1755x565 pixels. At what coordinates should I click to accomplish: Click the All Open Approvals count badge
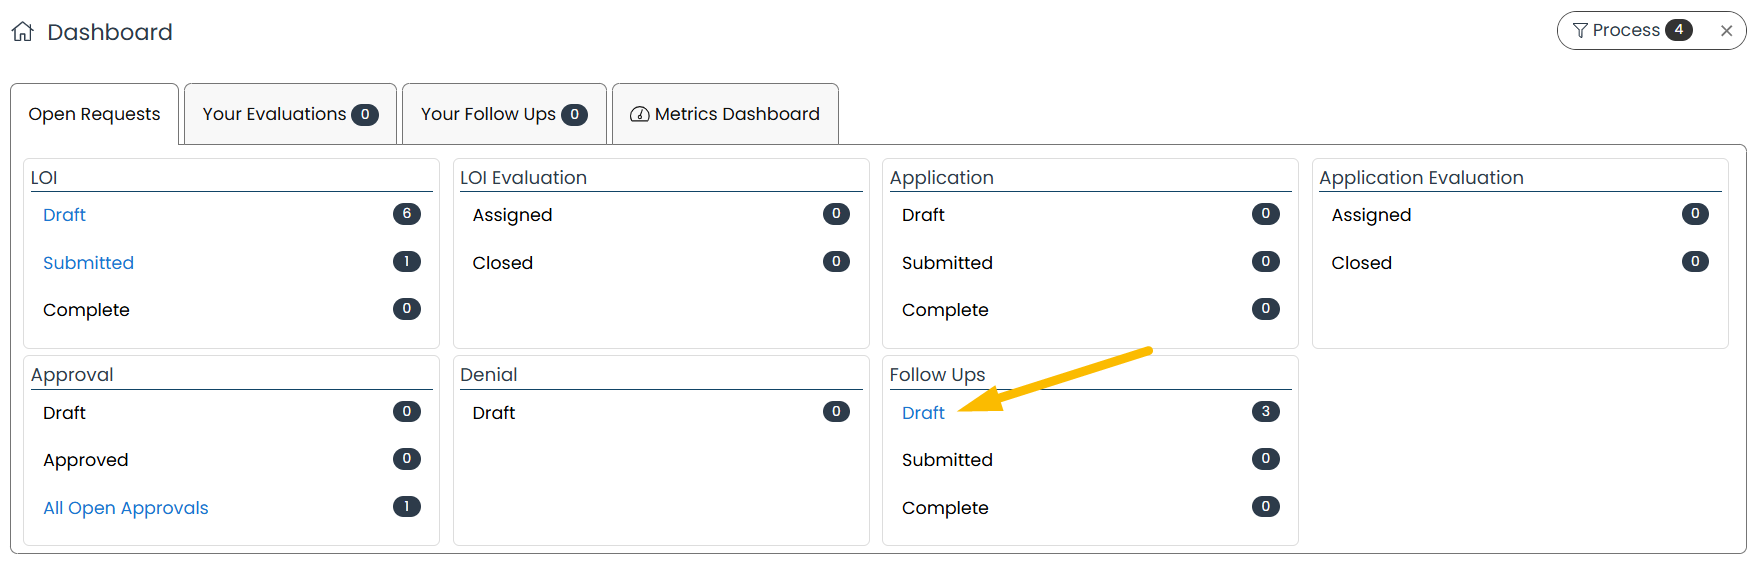click(x=407, y=507)
